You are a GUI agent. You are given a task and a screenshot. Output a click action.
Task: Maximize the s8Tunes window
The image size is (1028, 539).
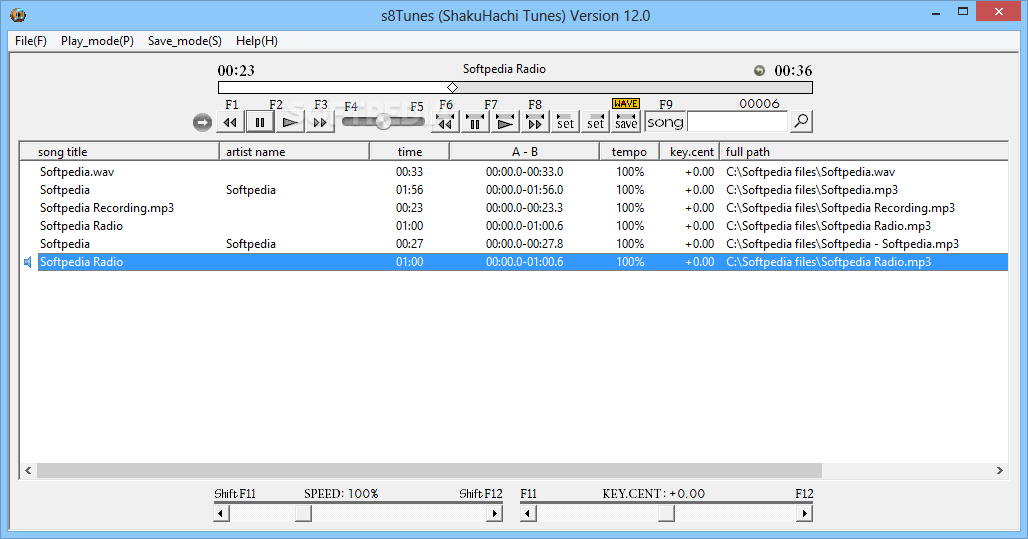click(x=962, y=11)
